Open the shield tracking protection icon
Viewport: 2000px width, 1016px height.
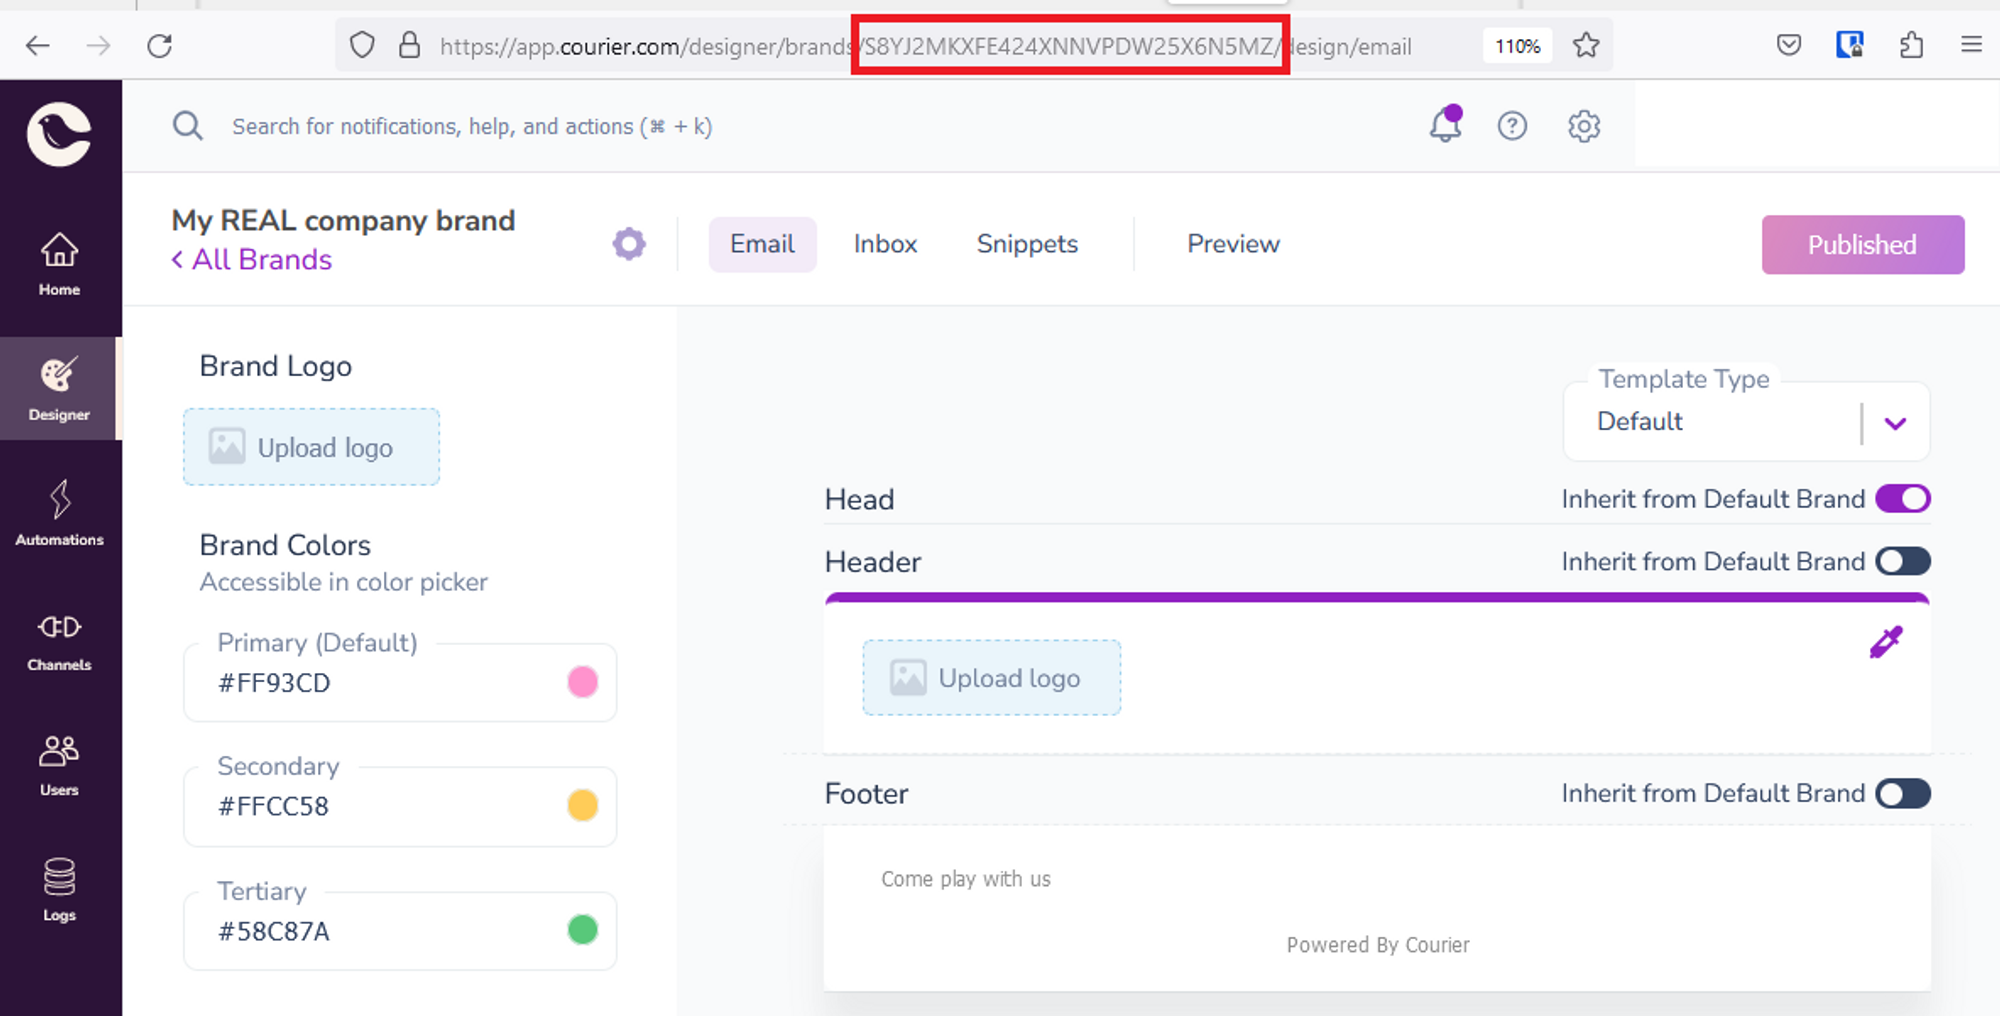tap(362, 45)
